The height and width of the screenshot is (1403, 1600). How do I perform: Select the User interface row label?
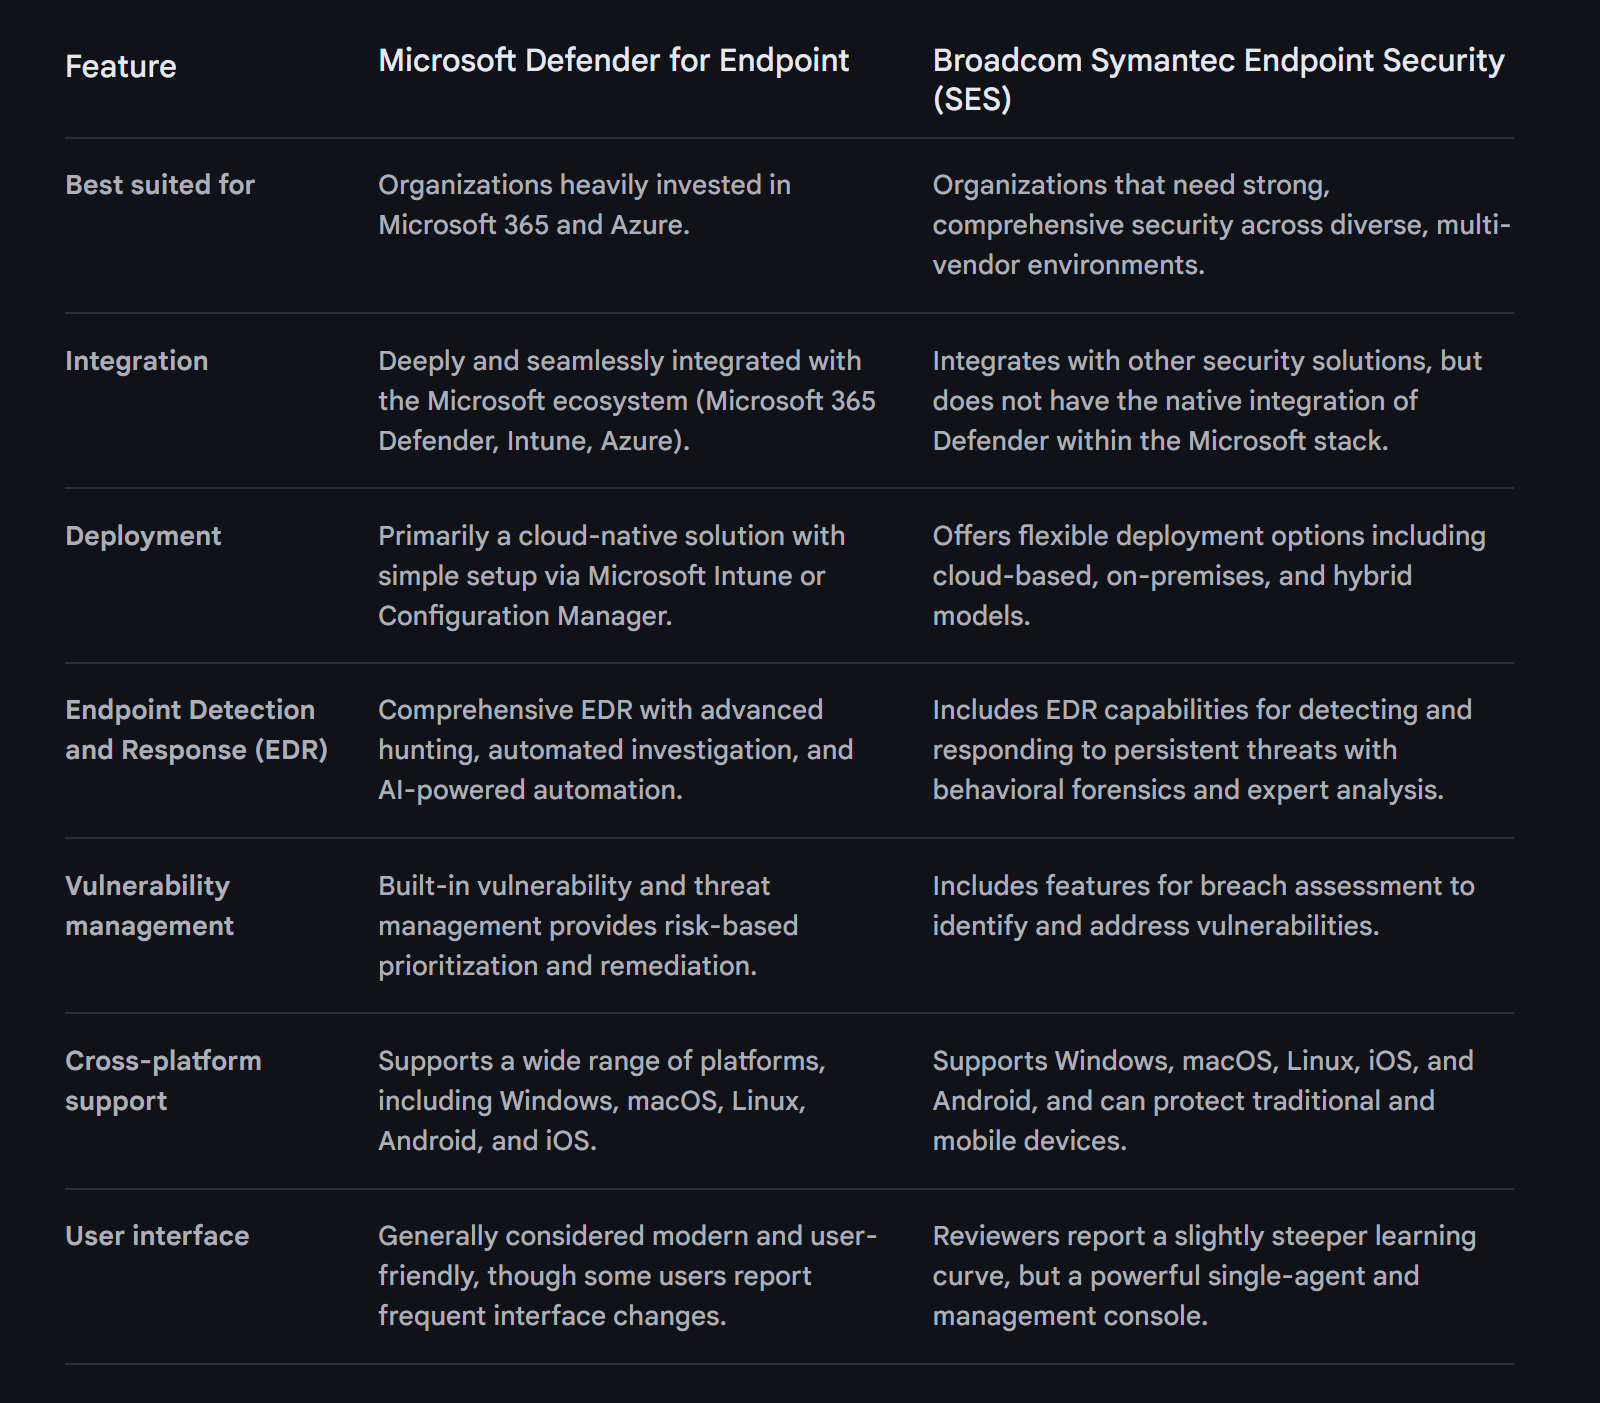[157, 1236]
